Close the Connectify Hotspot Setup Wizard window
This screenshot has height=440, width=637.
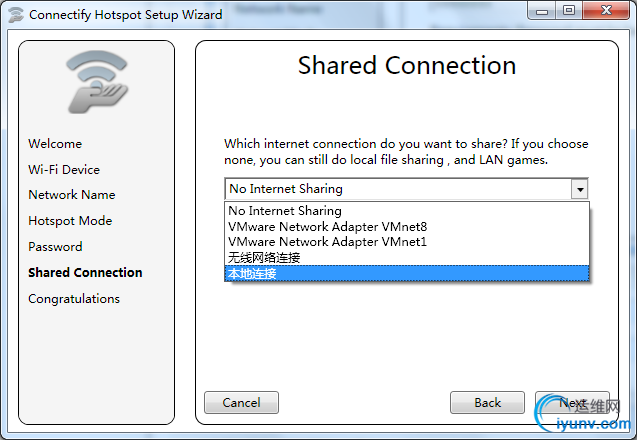pos(606,10)
